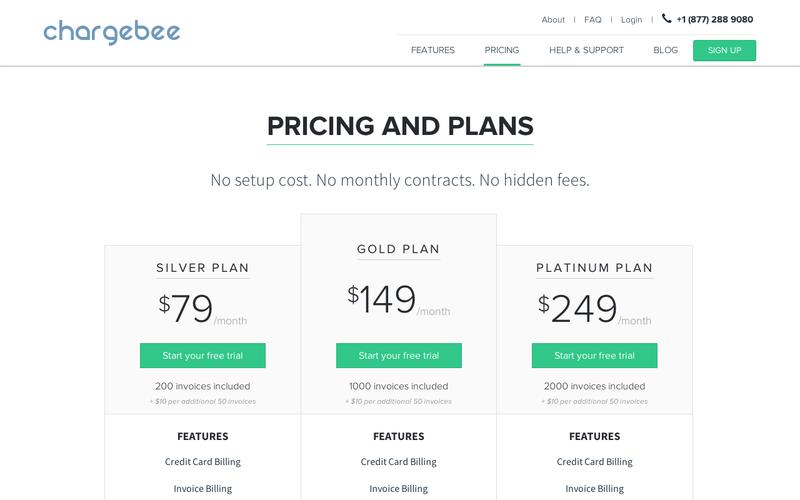Navigate to Help & Support

tap(586, 50)
